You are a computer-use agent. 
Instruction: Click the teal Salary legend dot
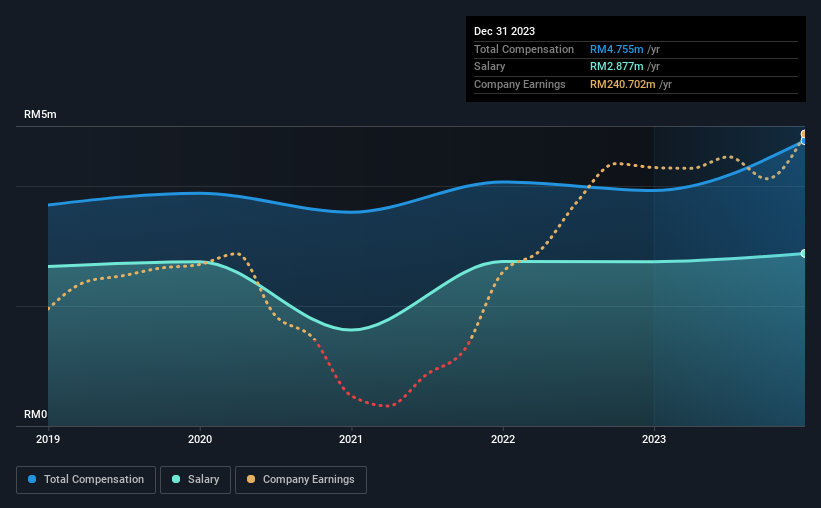[176, 479]
